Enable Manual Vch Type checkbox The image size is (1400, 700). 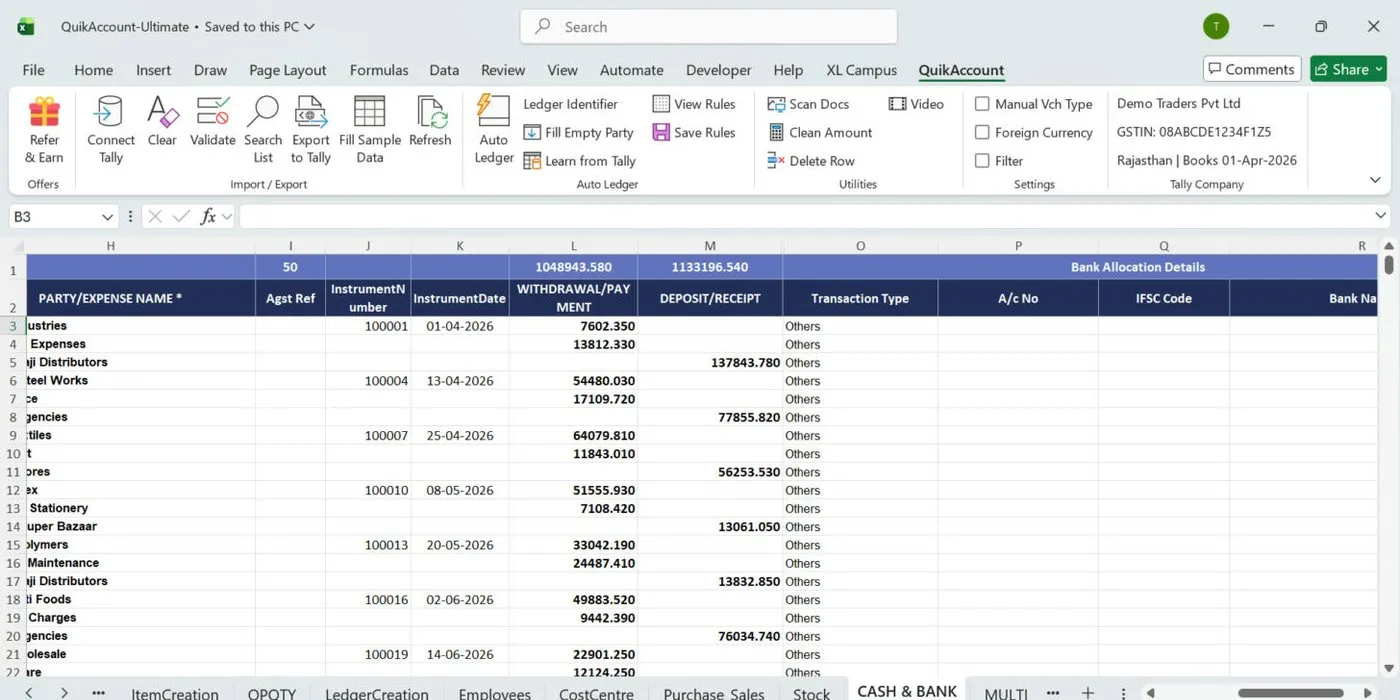tap(982, 104)
